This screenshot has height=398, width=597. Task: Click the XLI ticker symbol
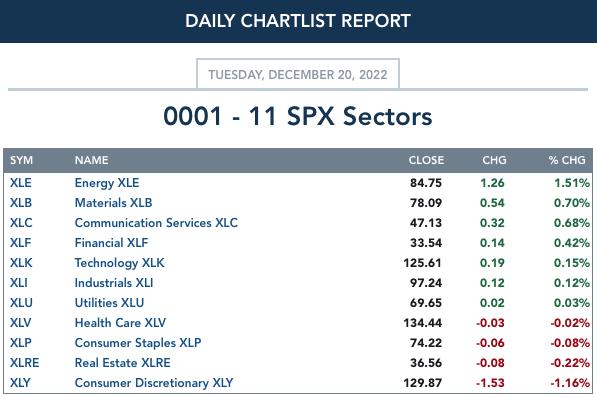19,283
